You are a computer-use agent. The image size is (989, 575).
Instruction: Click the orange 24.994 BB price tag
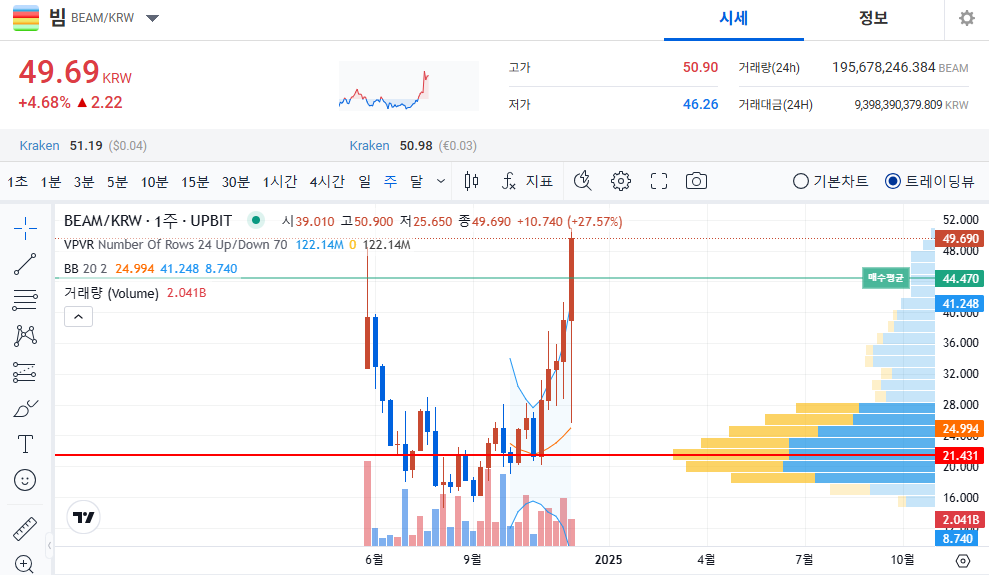point(959,429)
